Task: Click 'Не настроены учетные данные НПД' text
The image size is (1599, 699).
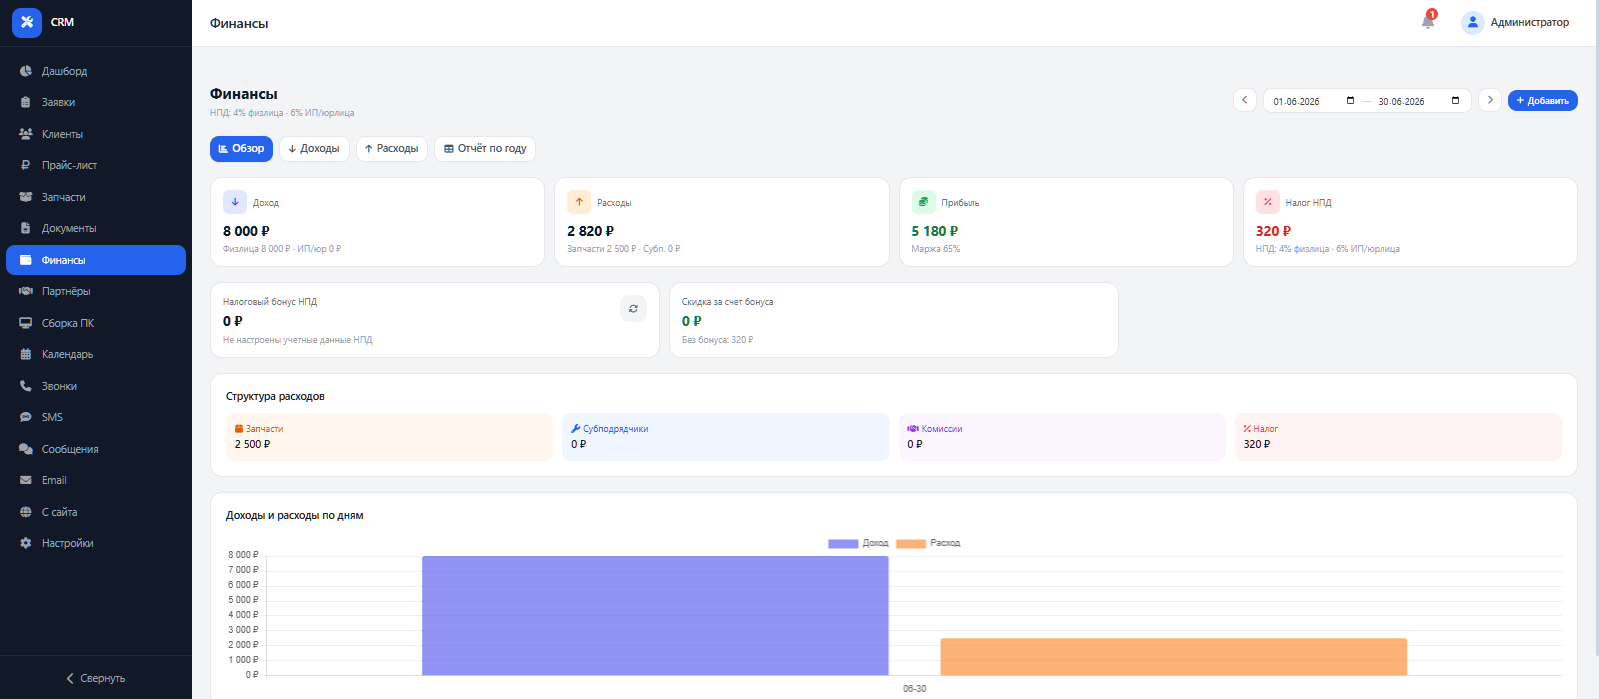Action: [x=298, y=340]
